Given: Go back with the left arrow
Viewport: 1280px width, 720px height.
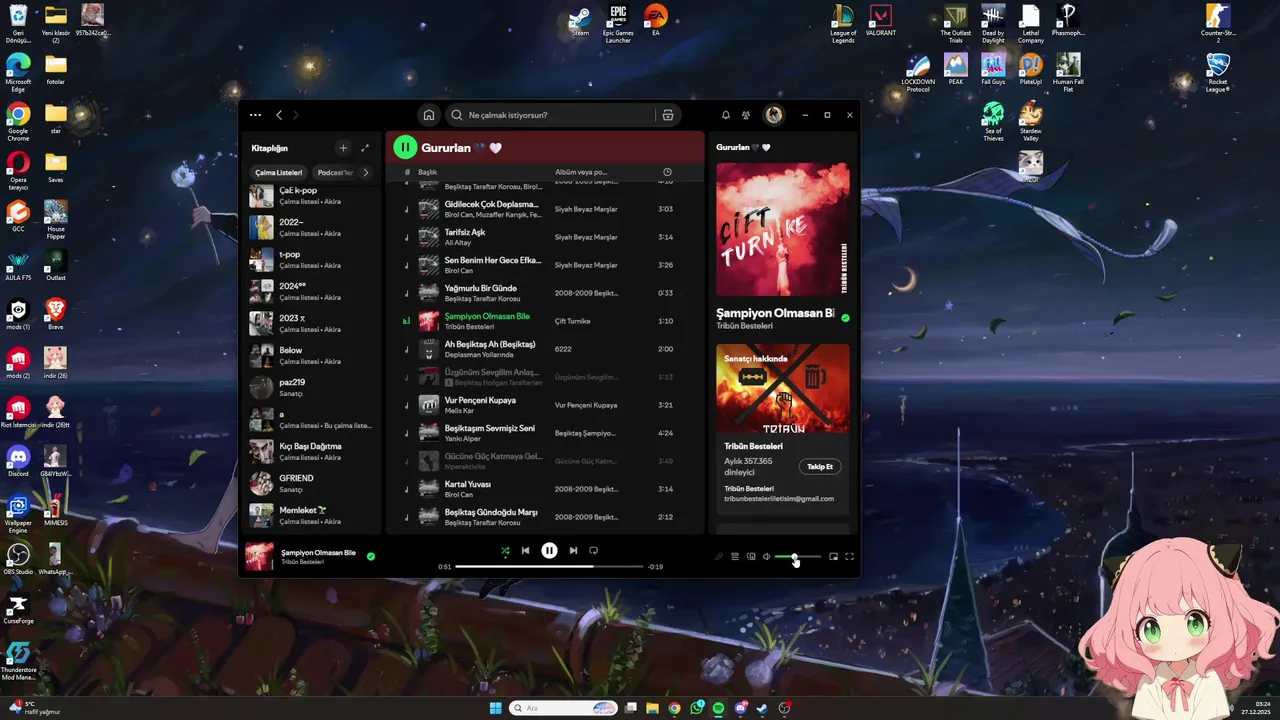Looking at the screenshot, I should (279, 115).
